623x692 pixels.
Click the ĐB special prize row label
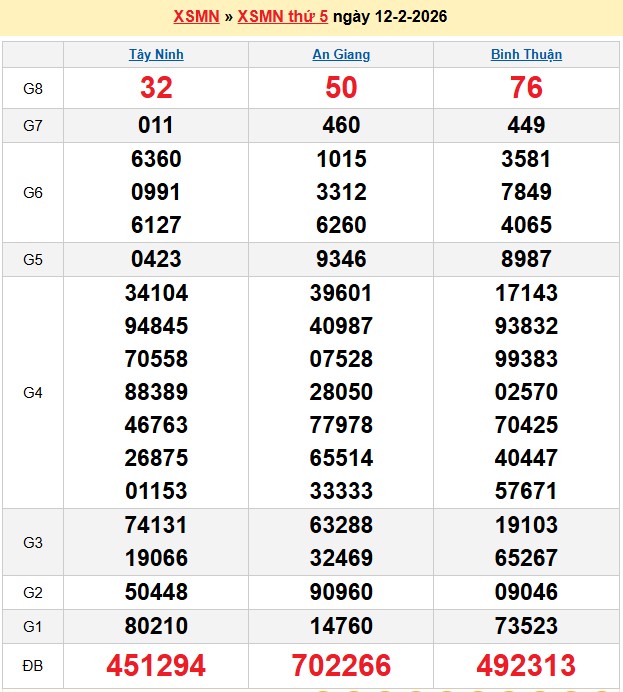33,665
